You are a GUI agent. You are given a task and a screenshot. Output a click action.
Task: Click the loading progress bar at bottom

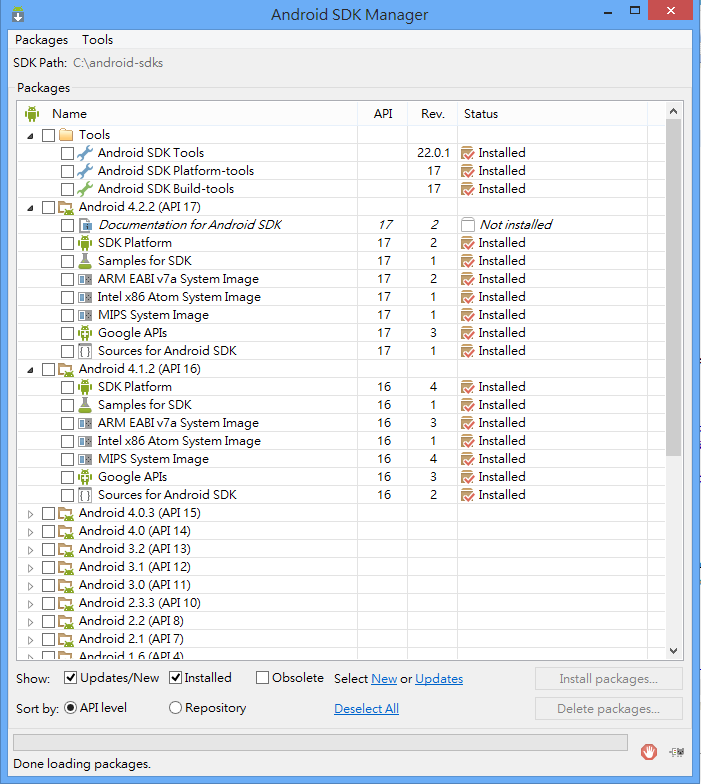(x=320, y=742)
